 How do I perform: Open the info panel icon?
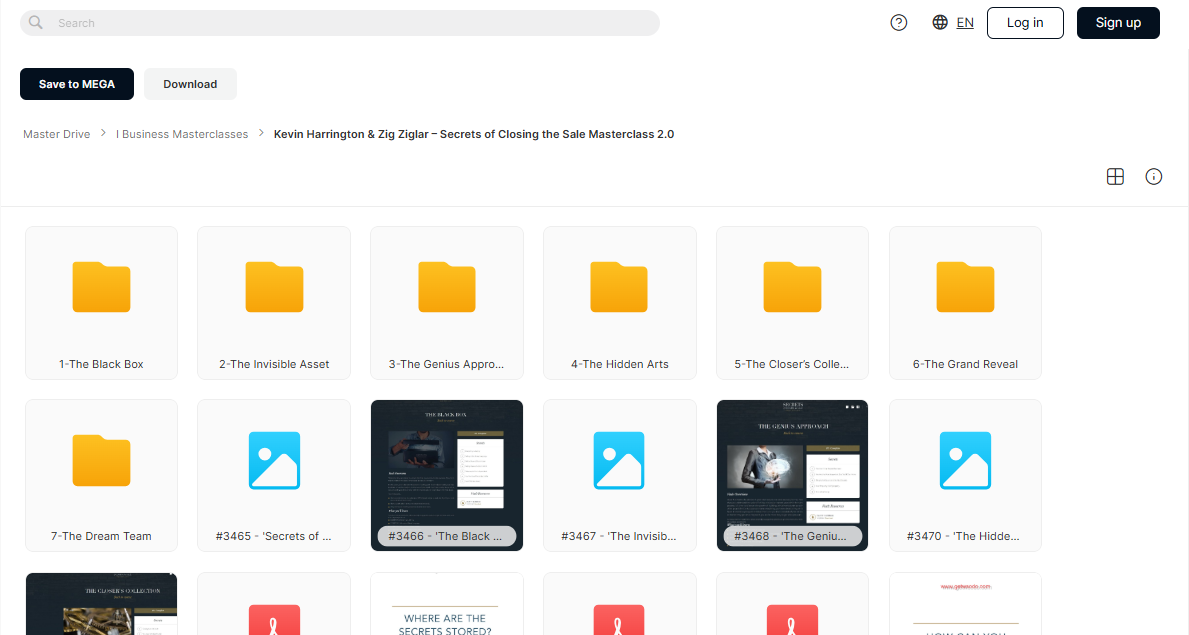[1153, 177]
